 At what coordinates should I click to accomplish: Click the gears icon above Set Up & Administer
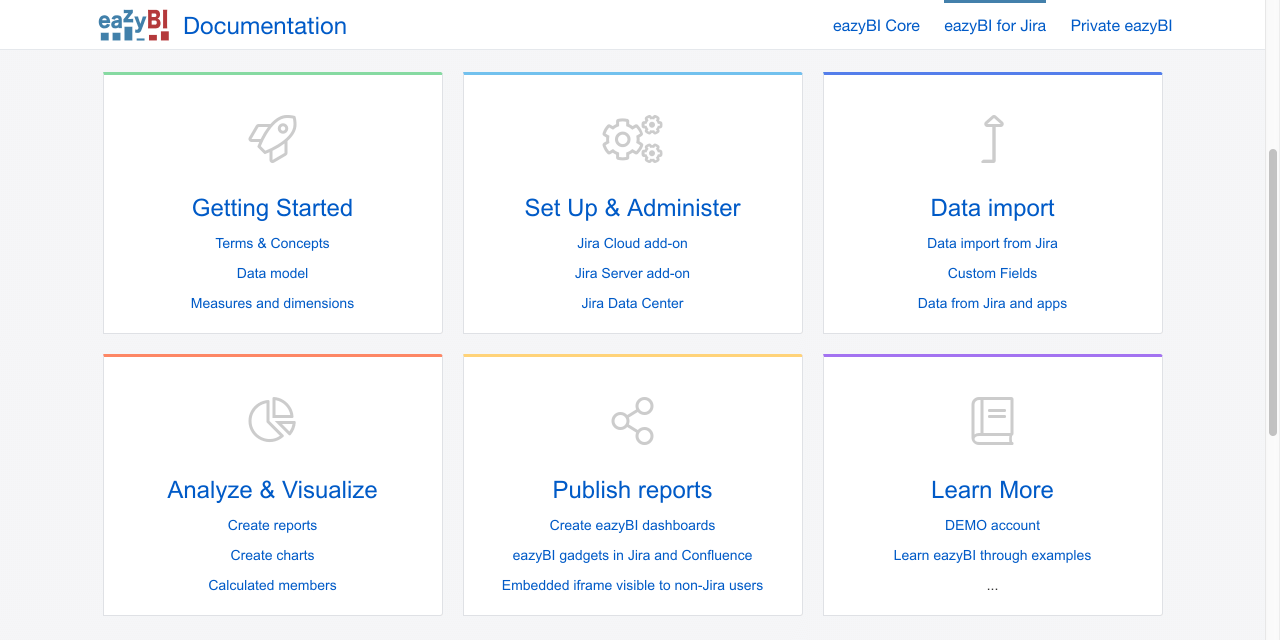point(632,139)
